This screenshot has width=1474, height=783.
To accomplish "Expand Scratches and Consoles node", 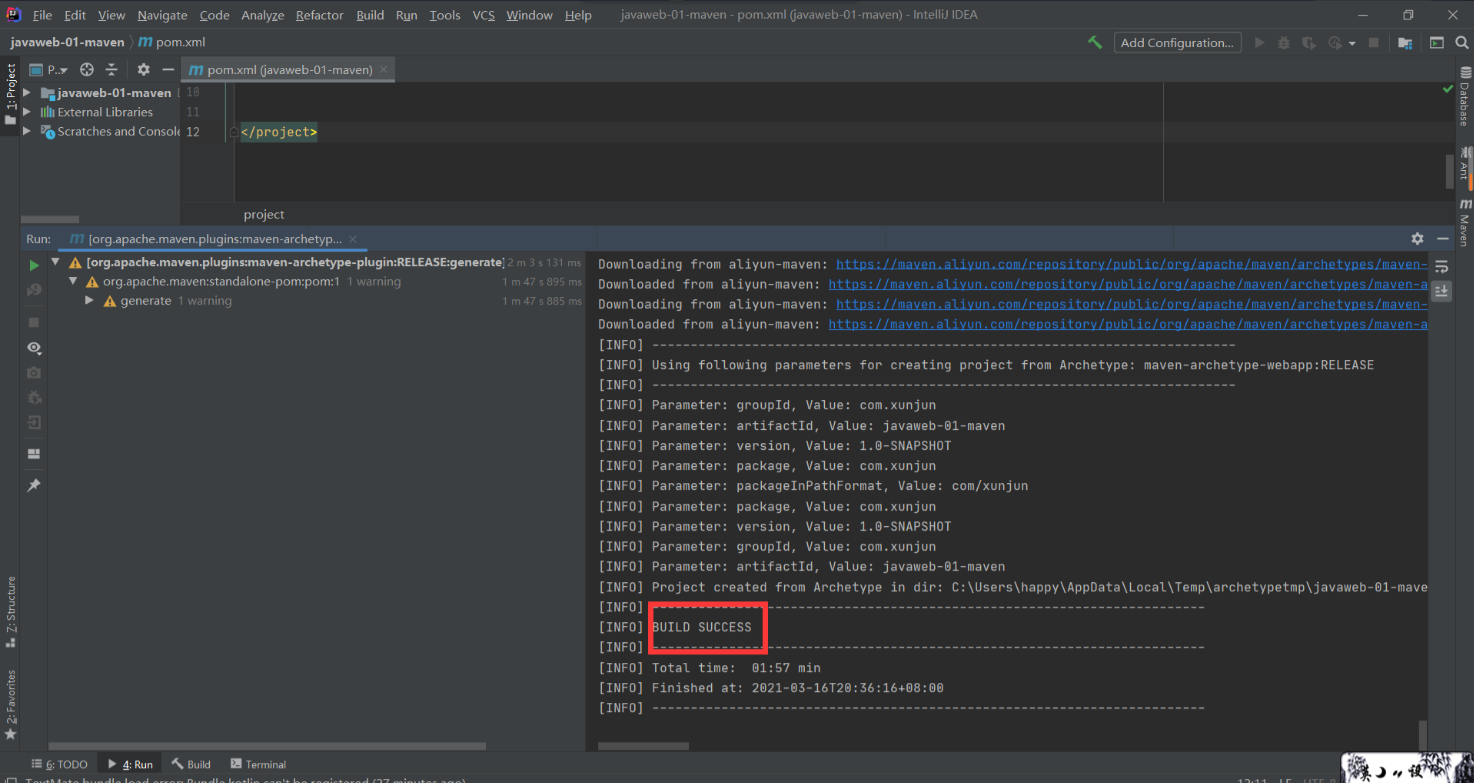I will click(27, 131).
